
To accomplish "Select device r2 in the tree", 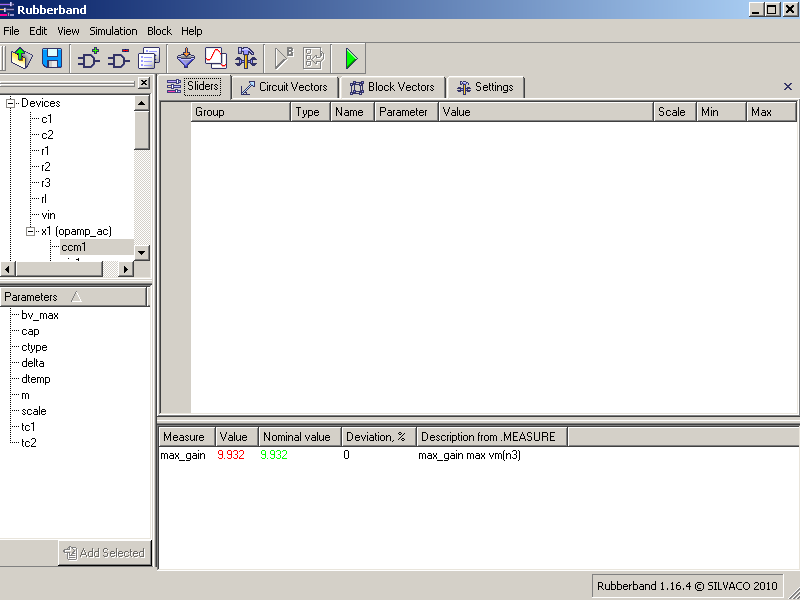I will coord(46,167).
